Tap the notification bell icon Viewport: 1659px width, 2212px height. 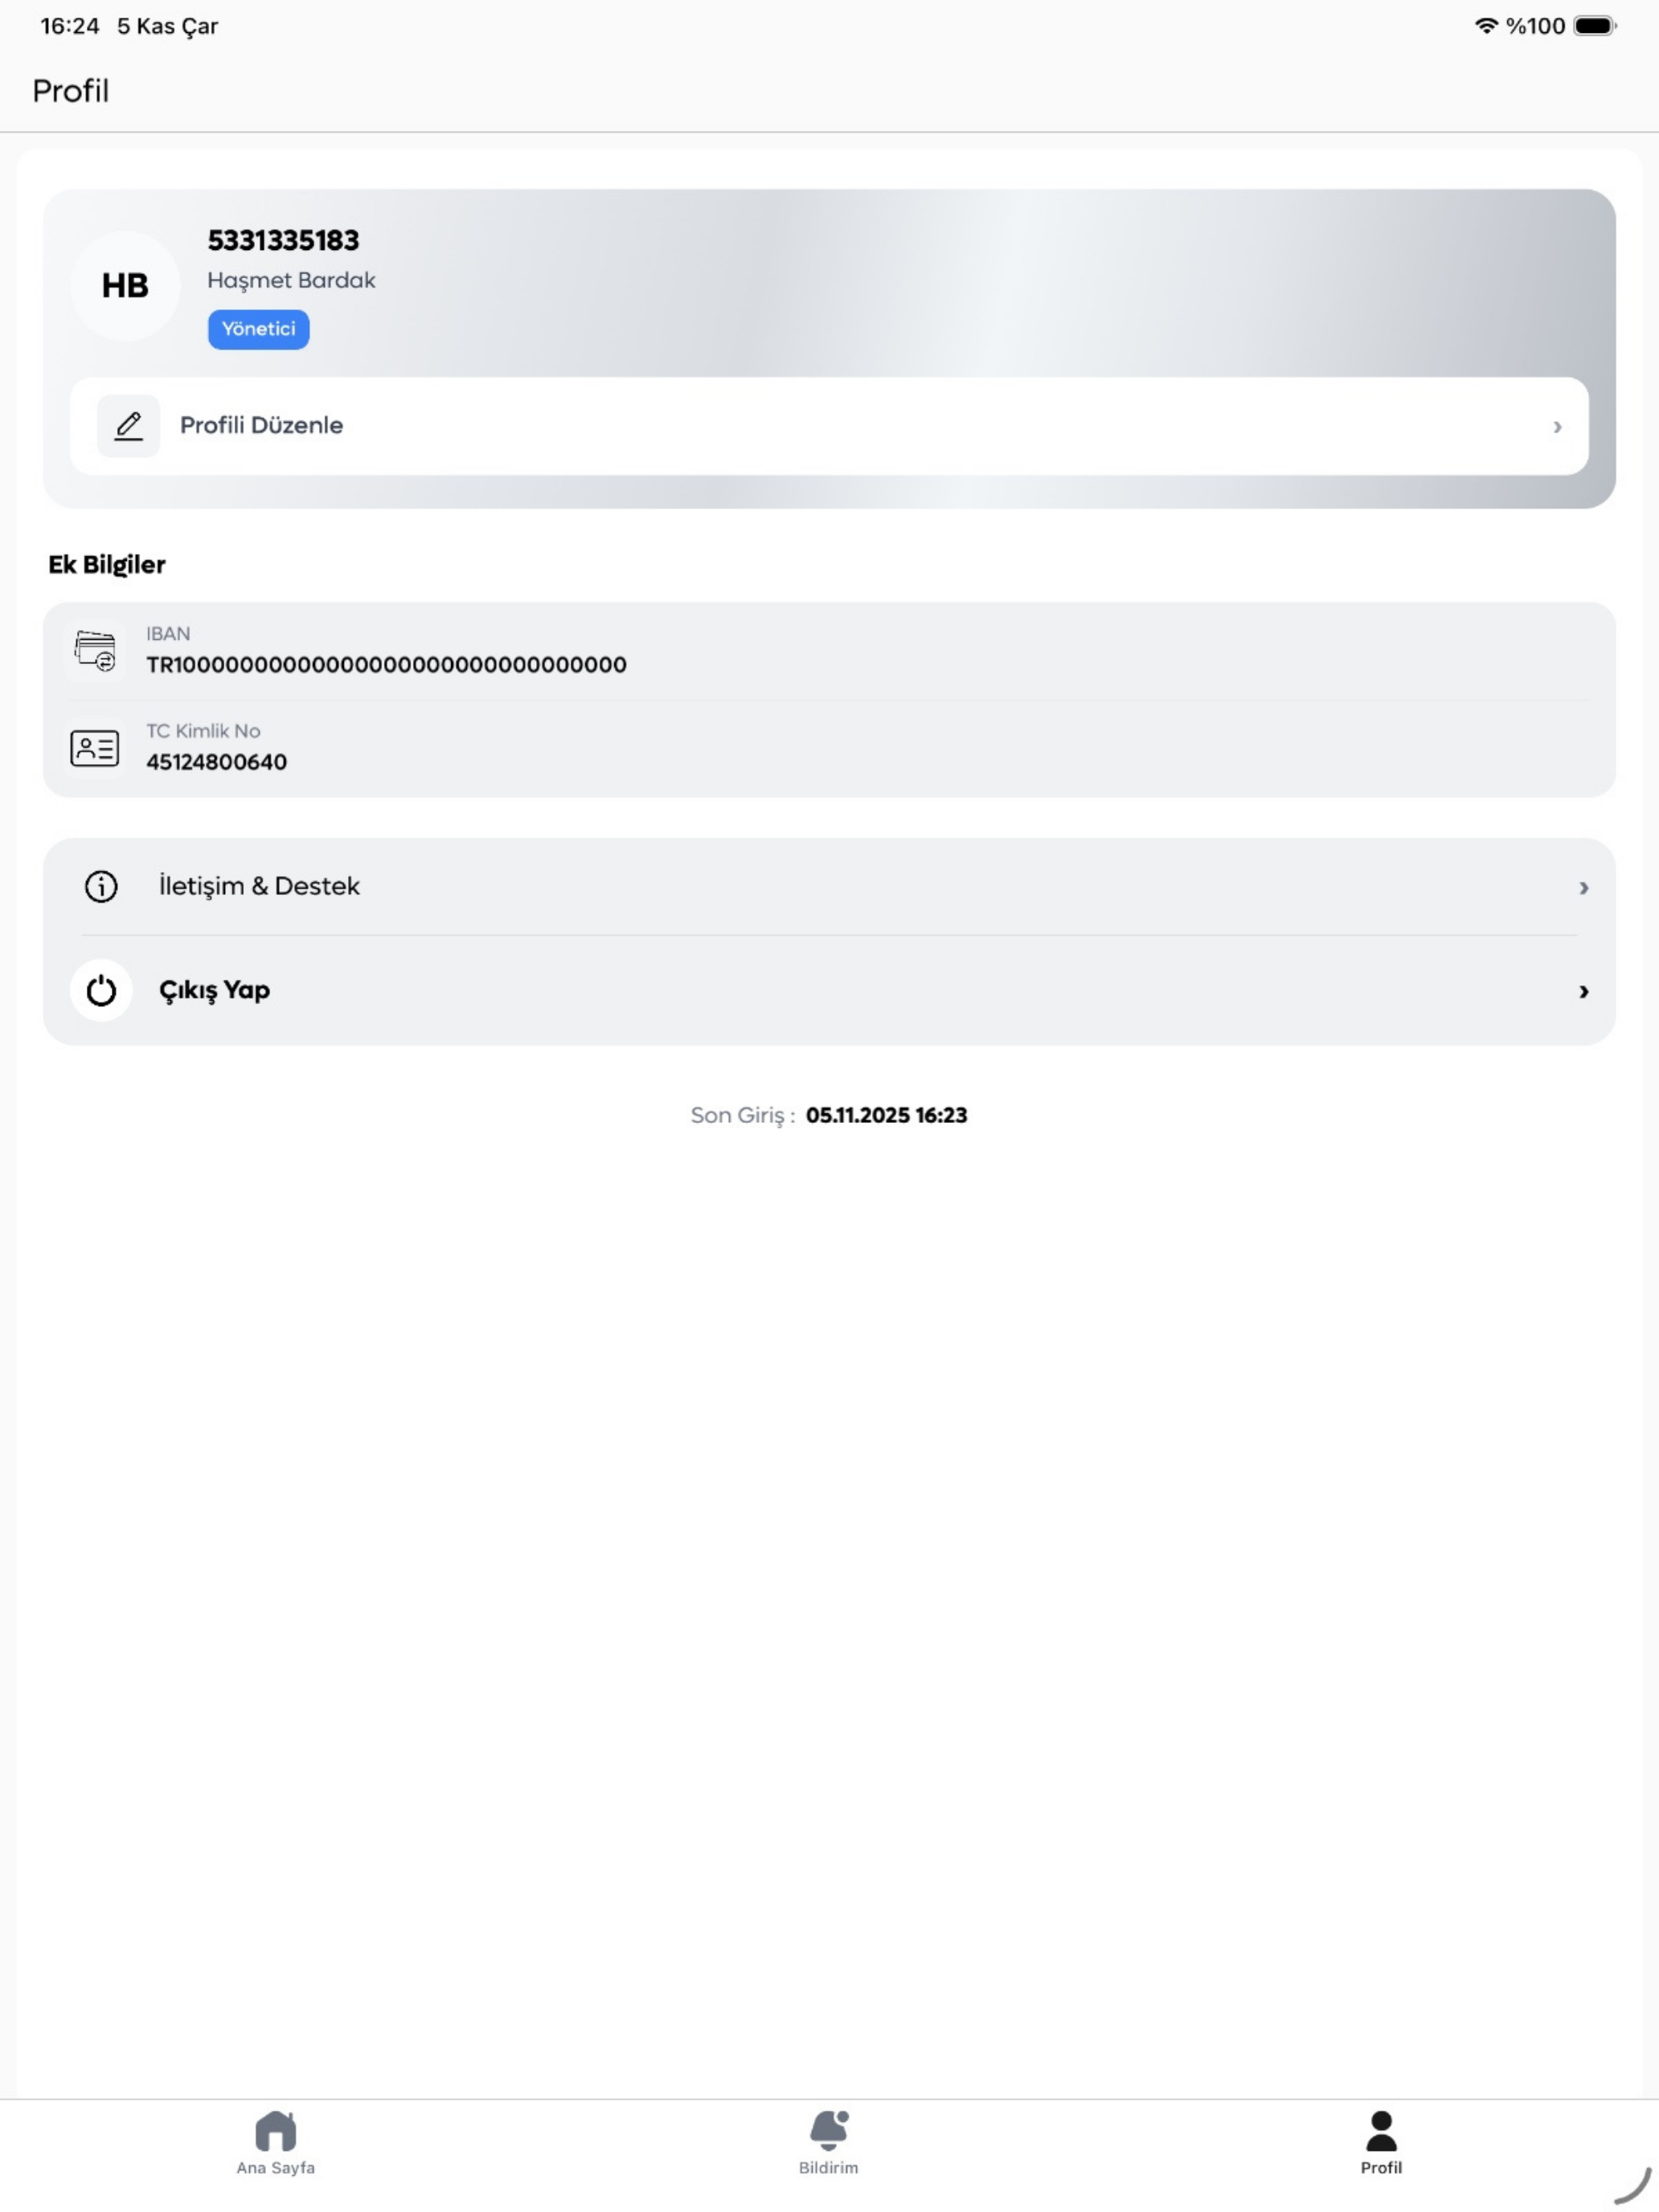pyautogui.click(x=829, y=2131)
